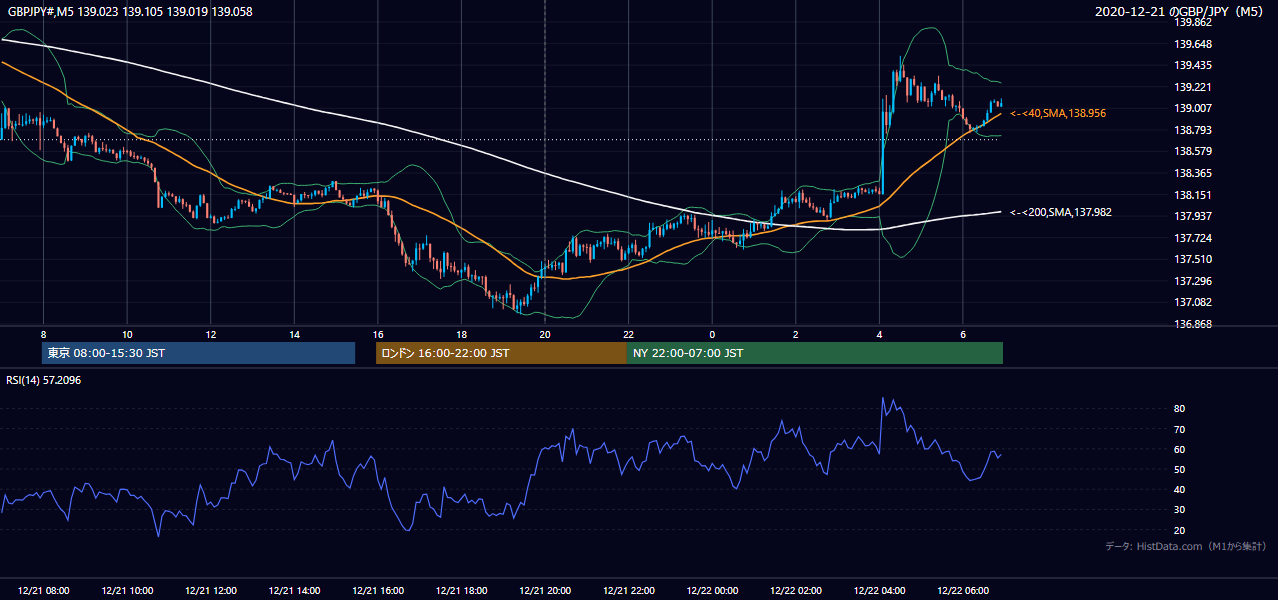Image resolution: width=1278 pixels, height=600 pixels.
Task: Click the time axis label 12/21 08:00
Action: [x=43, y=591]
